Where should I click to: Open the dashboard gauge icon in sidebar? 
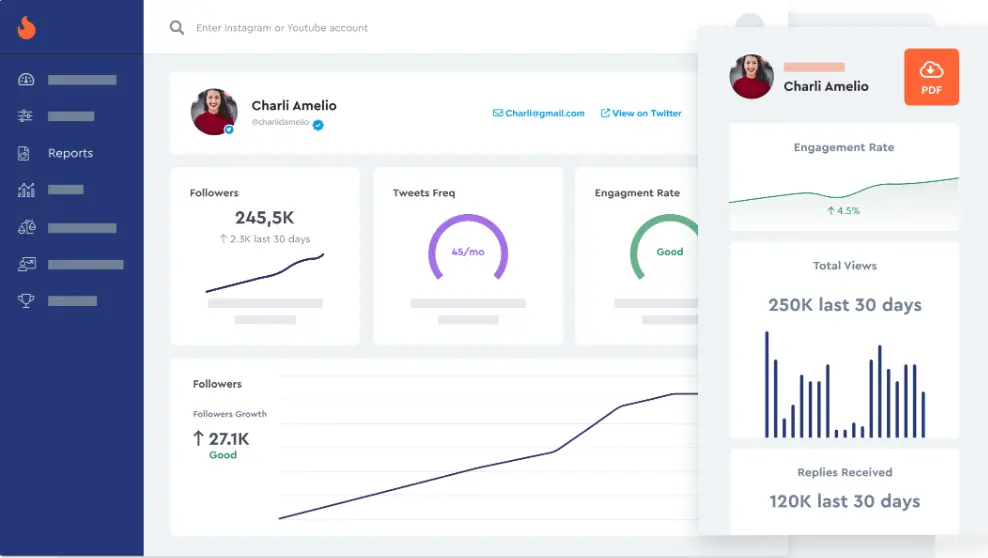tap(26, 80)
